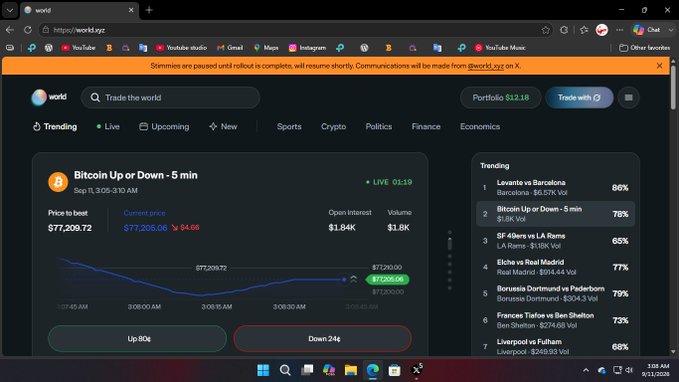The height and width of the screenshot is (382, 679).
Task: Click the $77,209.72 price to beat value
Action: pos(70,228)
